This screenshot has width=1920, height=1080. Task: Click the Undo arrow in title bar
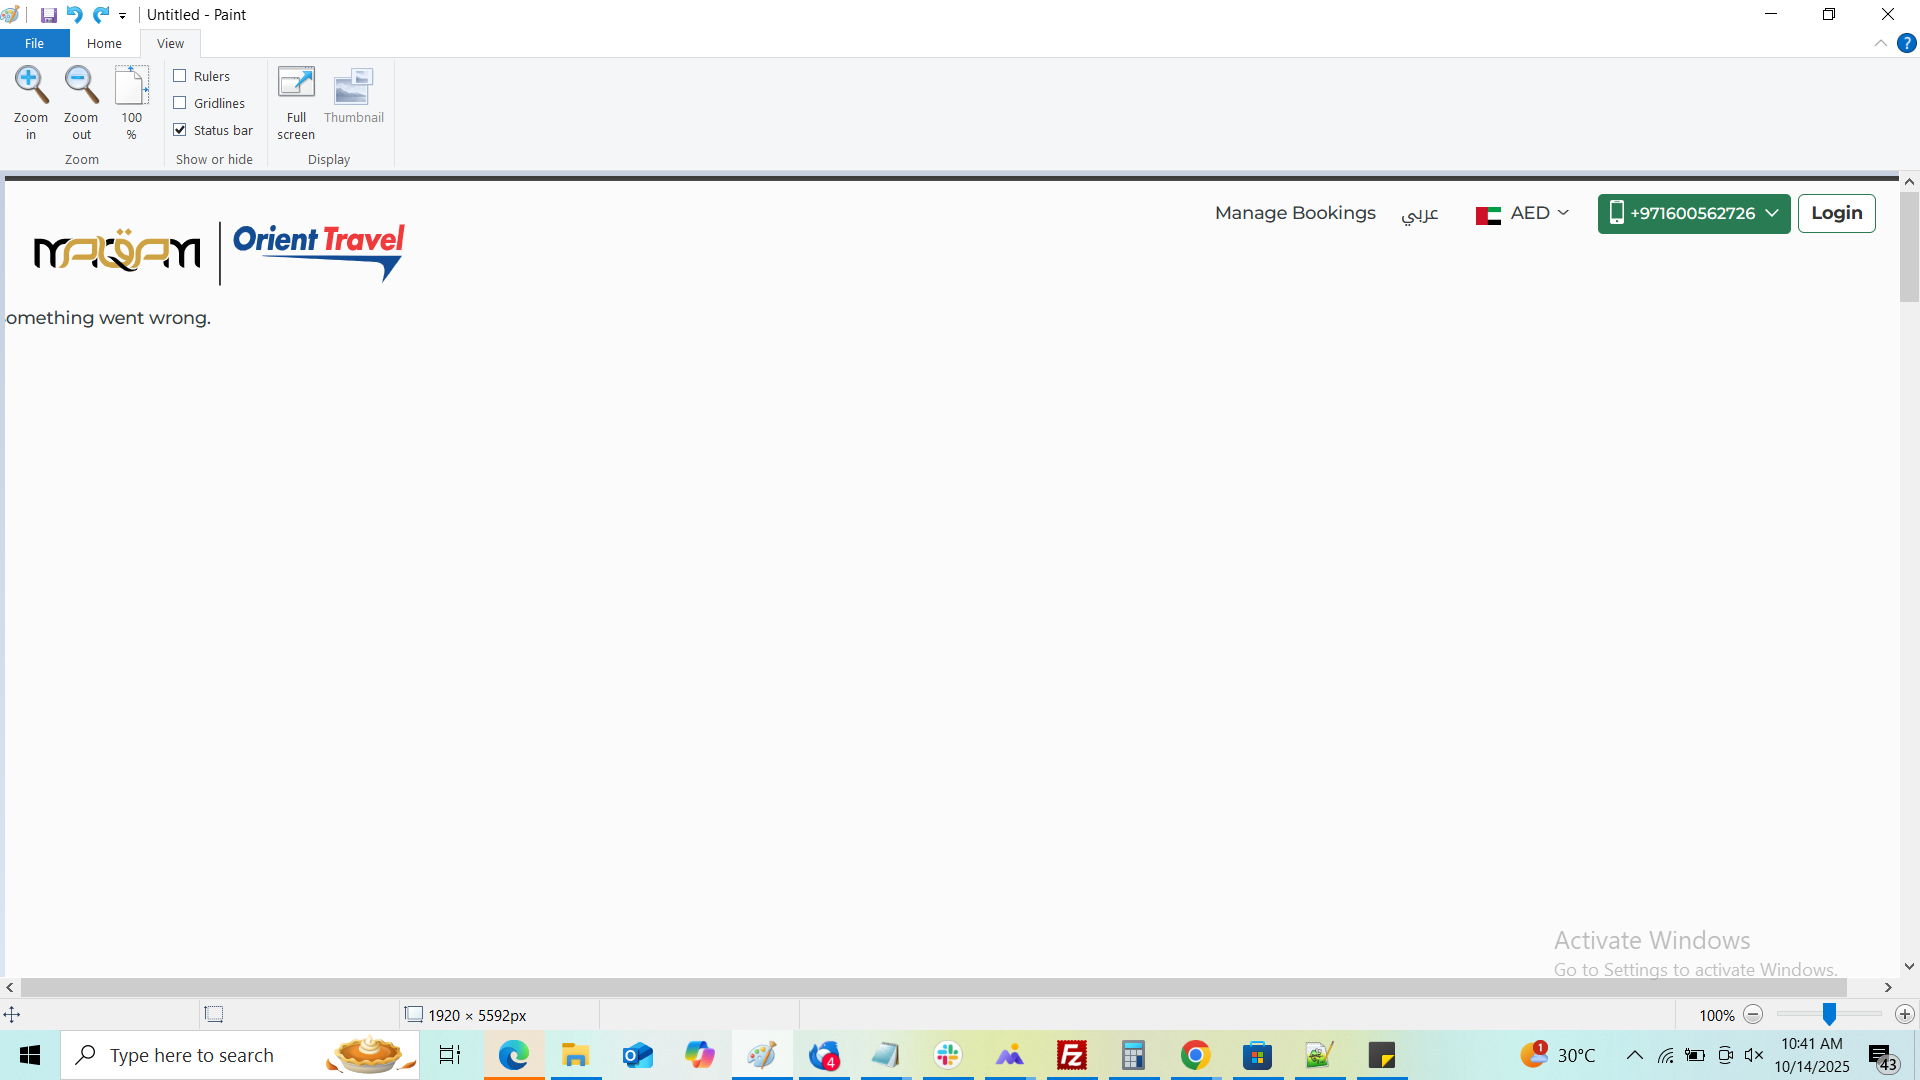pos(75,15)
